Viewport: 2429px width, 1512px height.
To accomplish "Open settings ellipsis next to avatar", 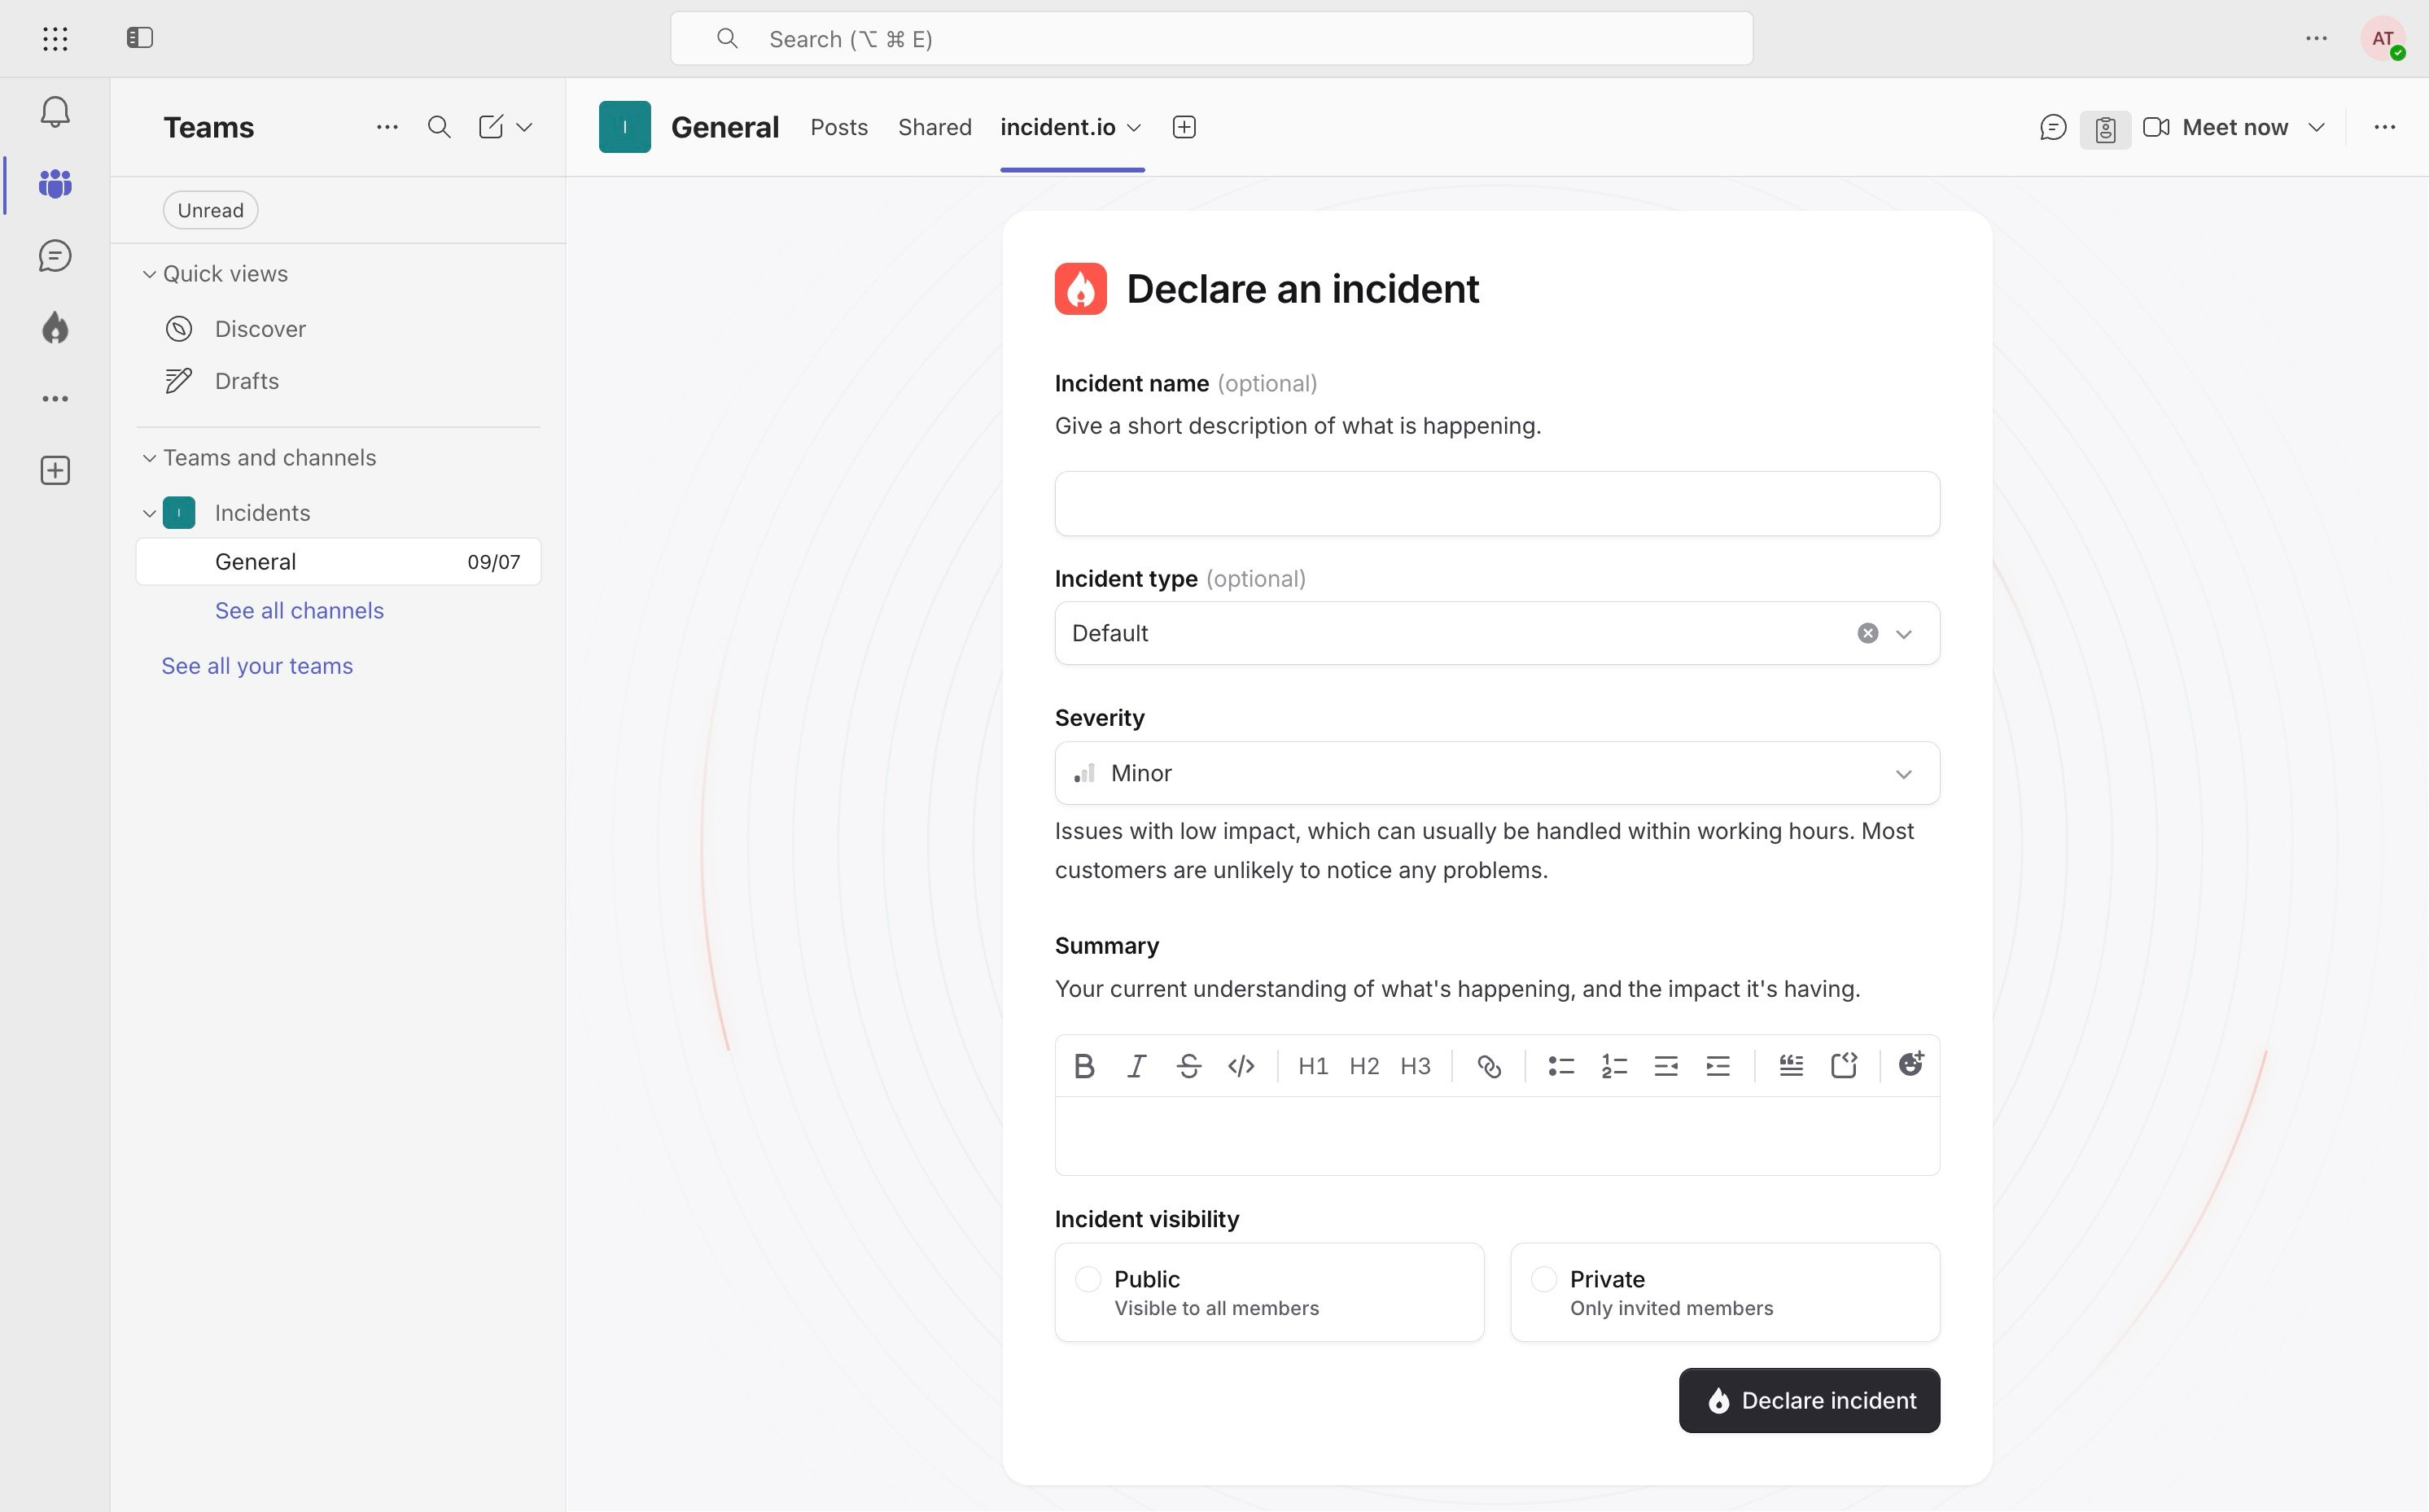I will click(2317, 39).
